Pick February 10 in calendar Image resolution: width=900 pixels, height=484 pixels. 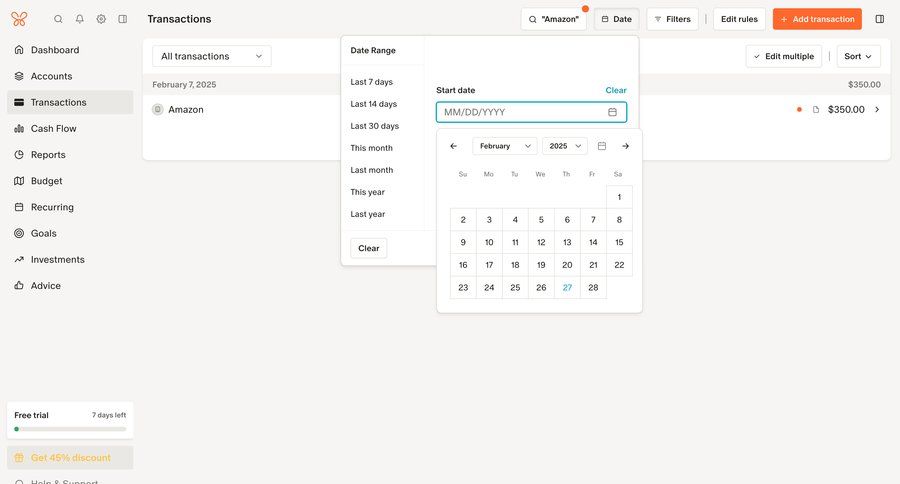(489, 242)
